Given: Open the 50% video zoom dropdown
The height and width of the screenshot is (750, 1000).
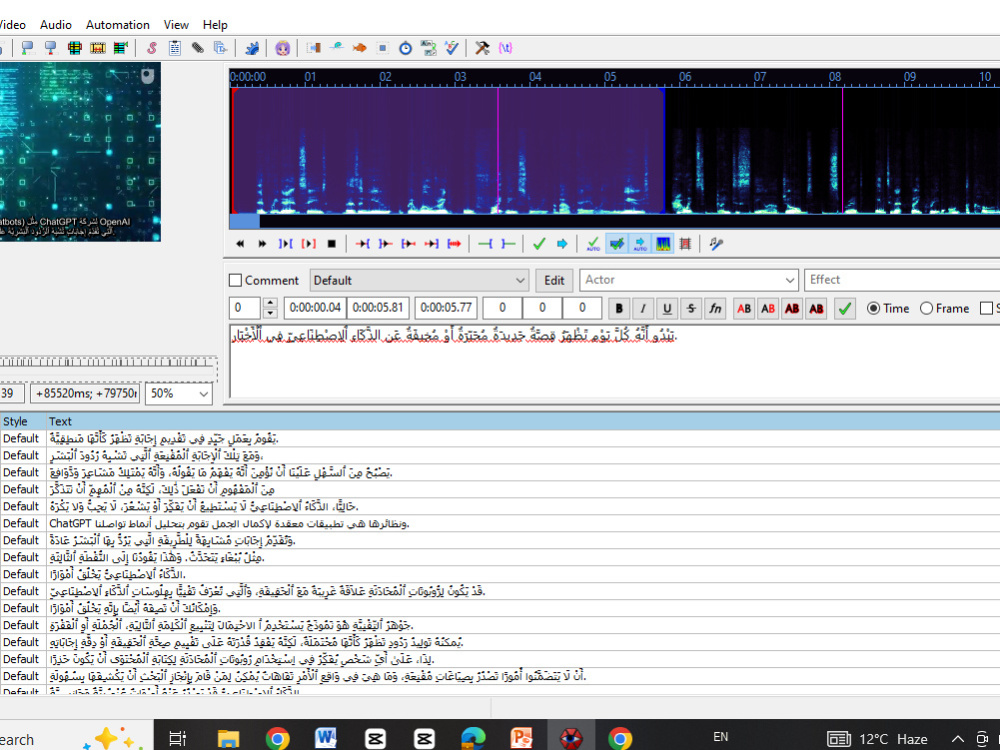Looking at the screenshot, I should pyautogui.click(x=179, y=393).
